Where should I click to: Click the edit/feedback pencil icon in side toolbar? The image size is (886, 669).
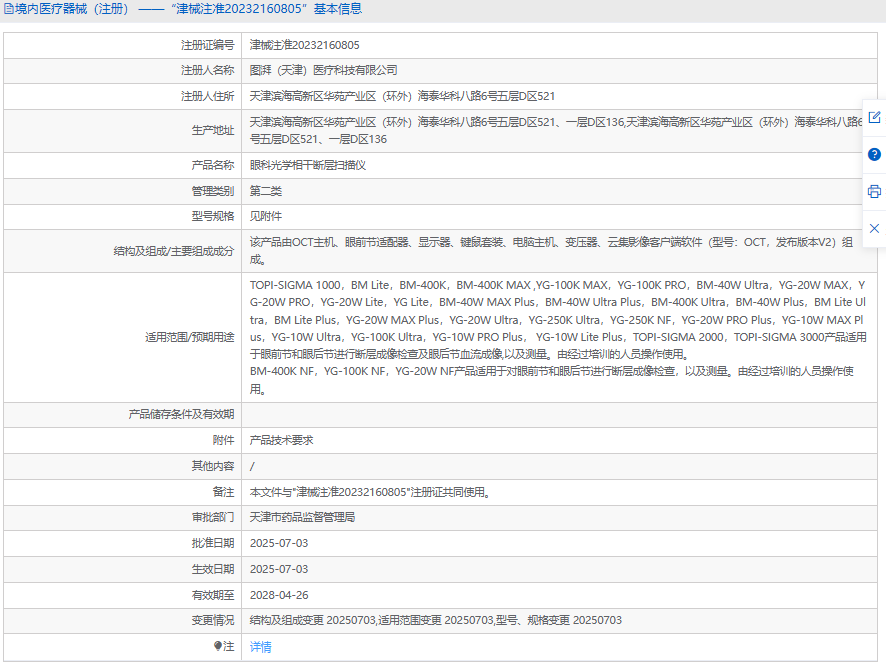pyautogui.click(x=874, y=118)
